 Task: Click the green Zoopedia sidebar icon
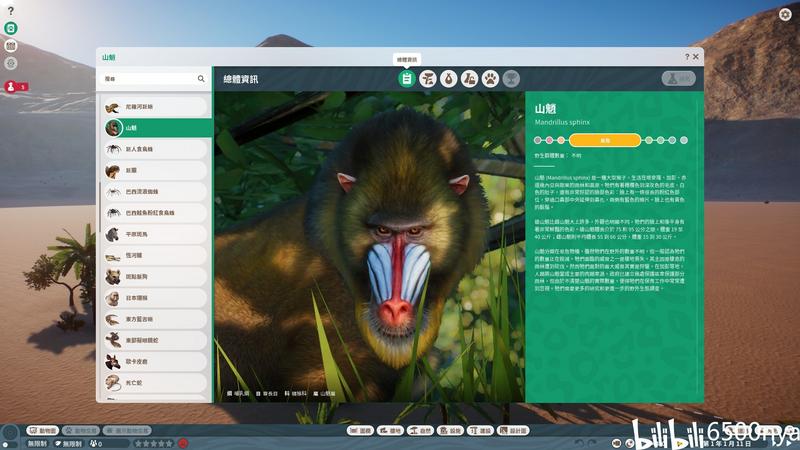(11, 28)
